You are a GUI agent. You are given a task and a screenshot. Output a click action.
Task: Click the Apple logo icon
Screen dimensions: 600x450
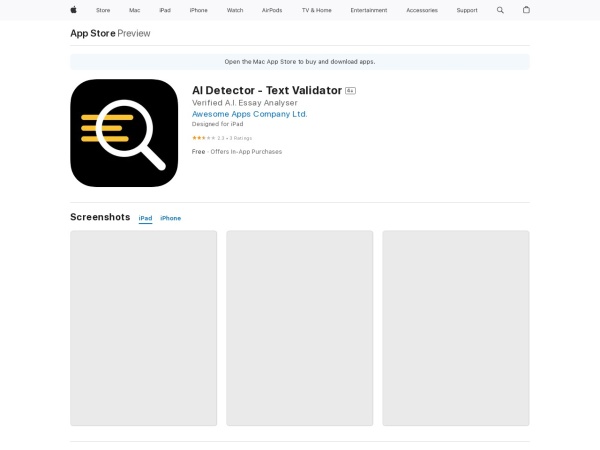[x=73, y=10]
